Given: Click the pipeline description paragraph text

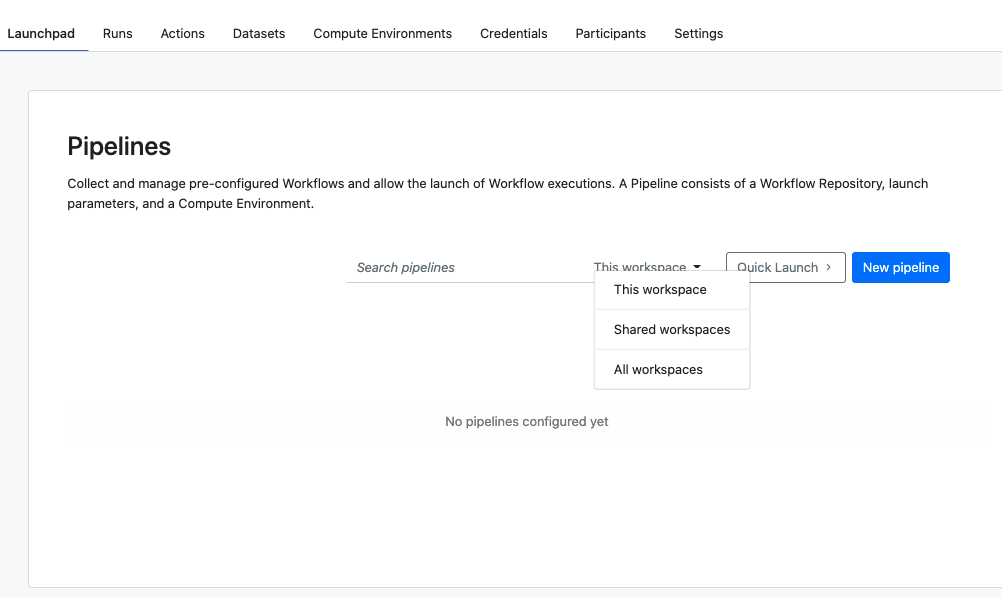Looking at the screenshot, I should (497, 194).
